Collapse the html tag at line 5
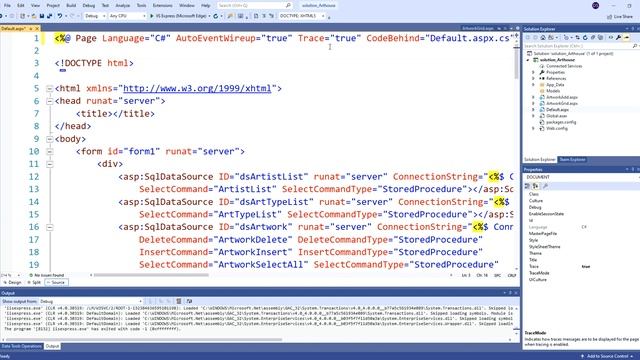This screenshot has width=640, height=360. (49, 89)
